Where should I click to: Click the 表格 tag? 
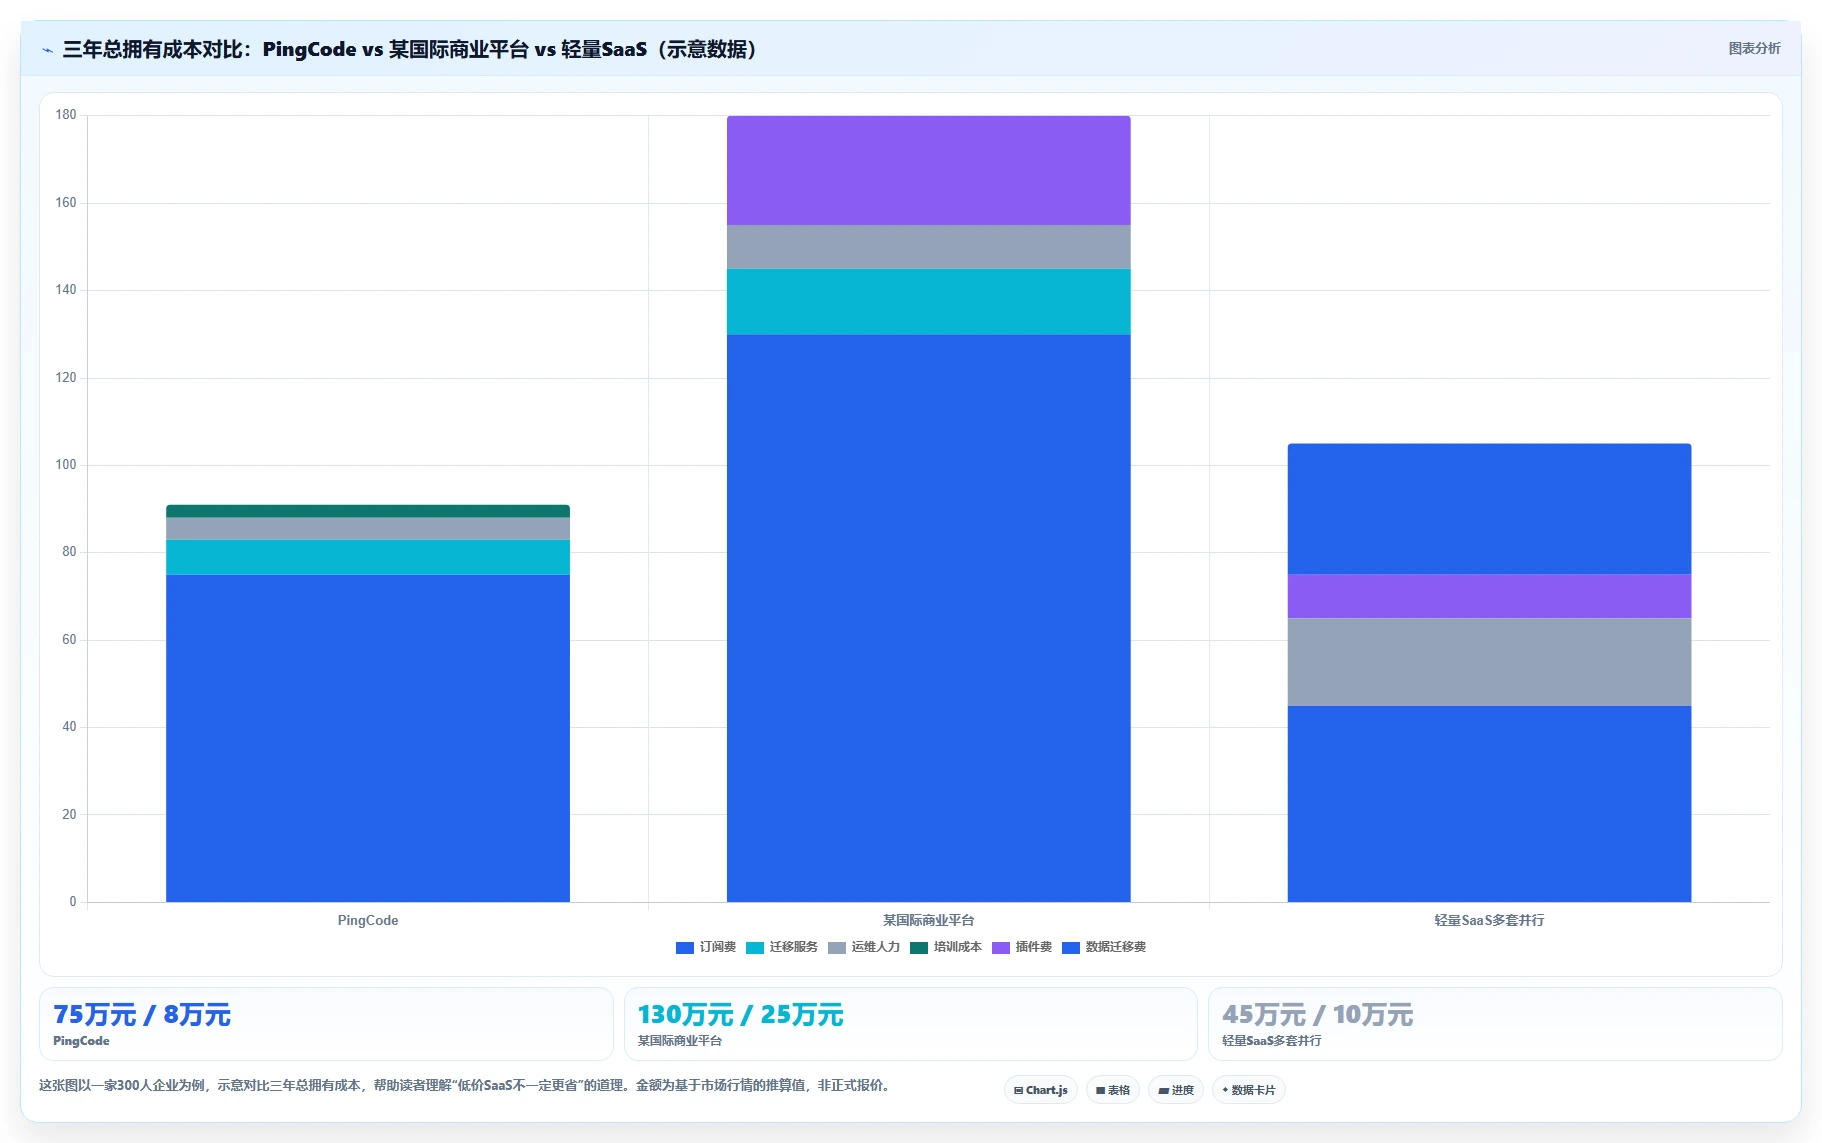point(1113,1090)
